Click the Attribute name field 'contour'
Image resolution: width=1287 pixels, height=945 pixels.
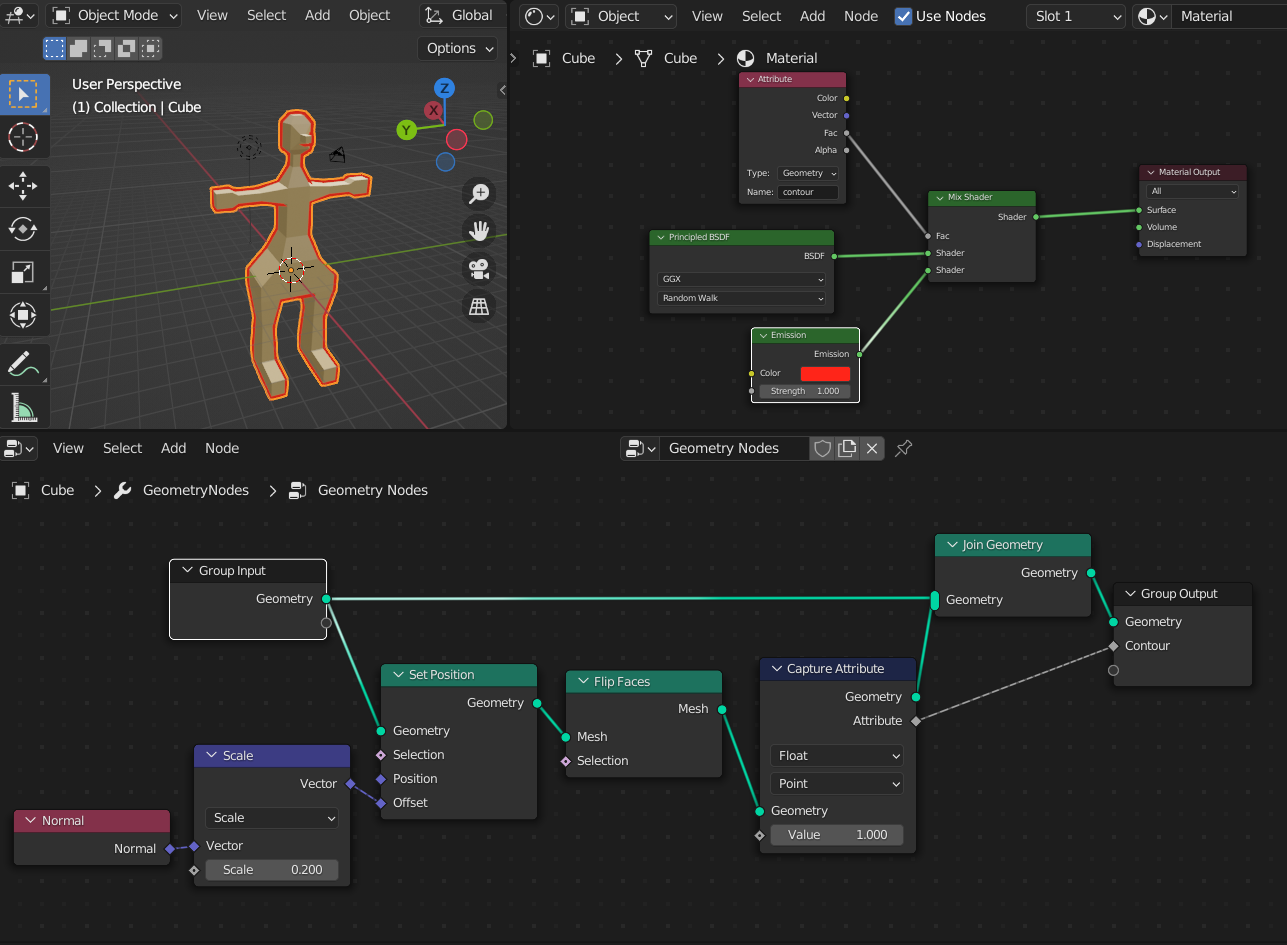click(x=807, y=192)
